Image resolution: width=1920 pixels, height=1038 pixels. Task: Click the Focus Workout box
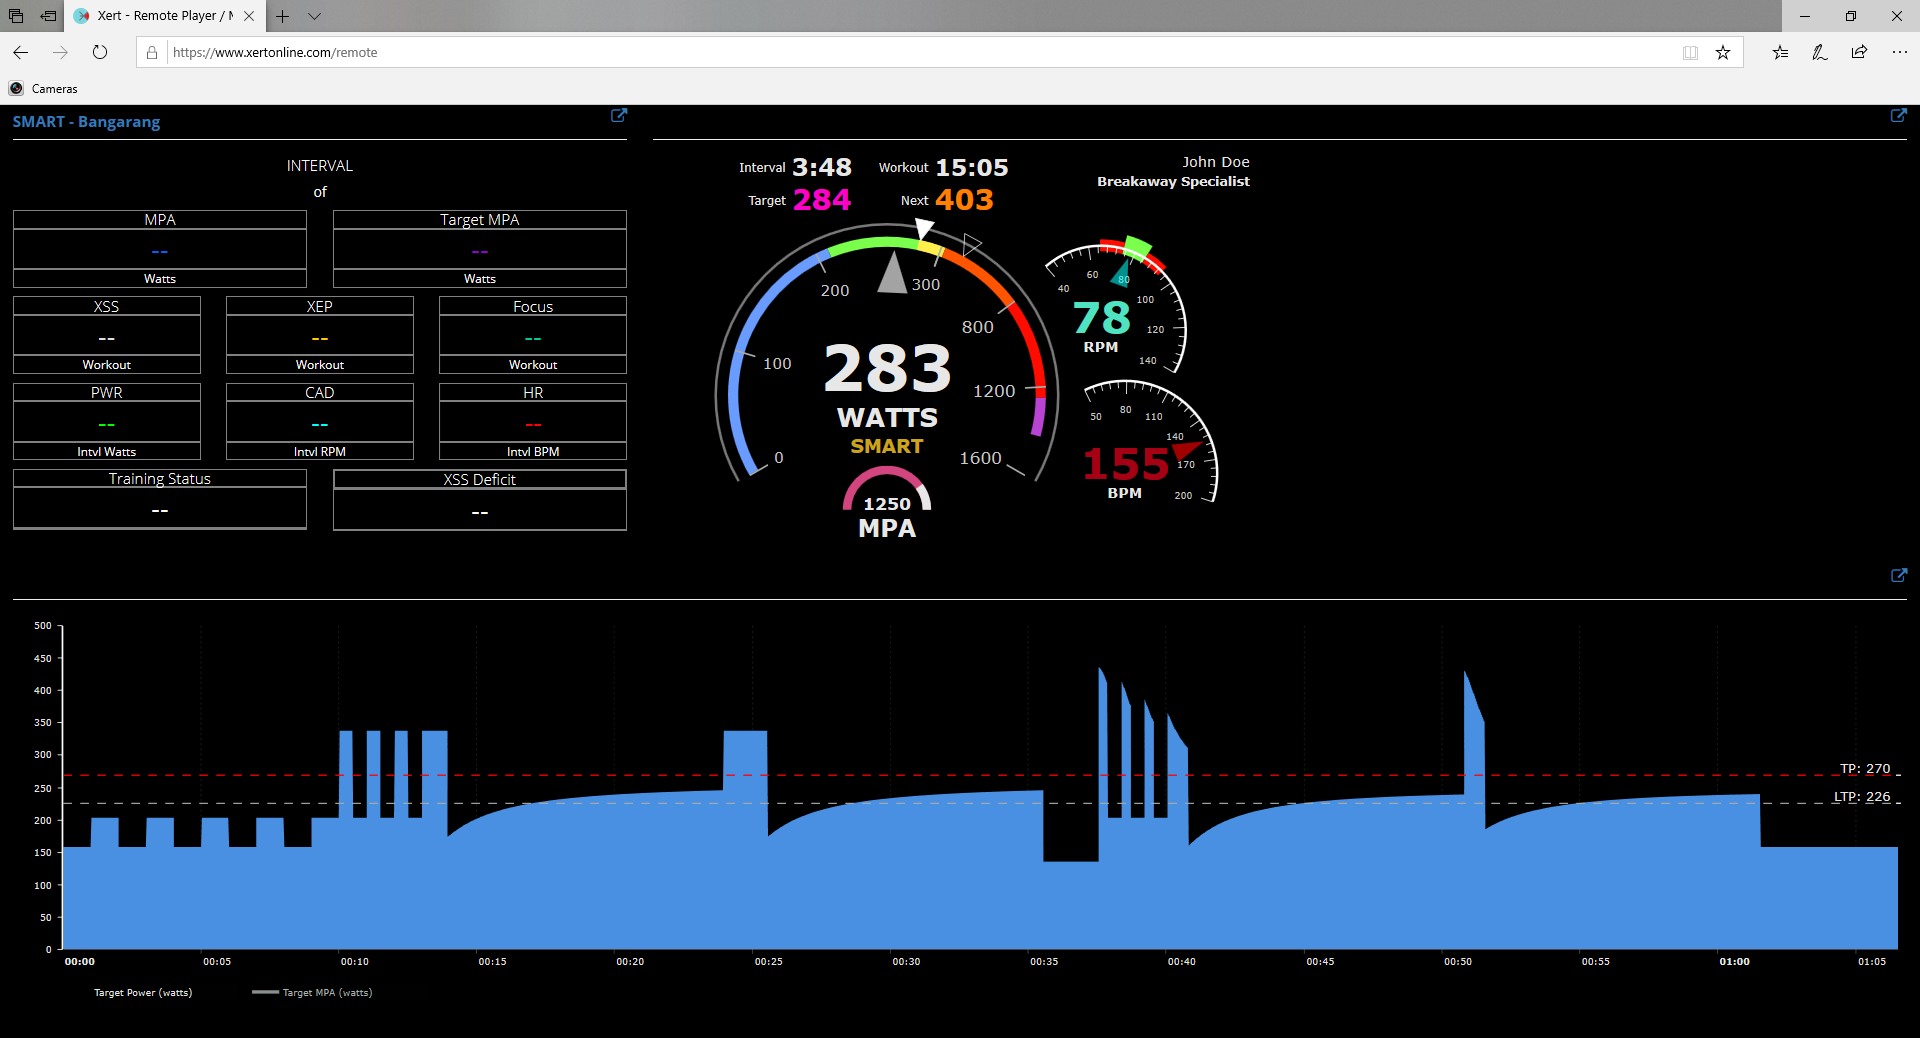click(533, 335)
